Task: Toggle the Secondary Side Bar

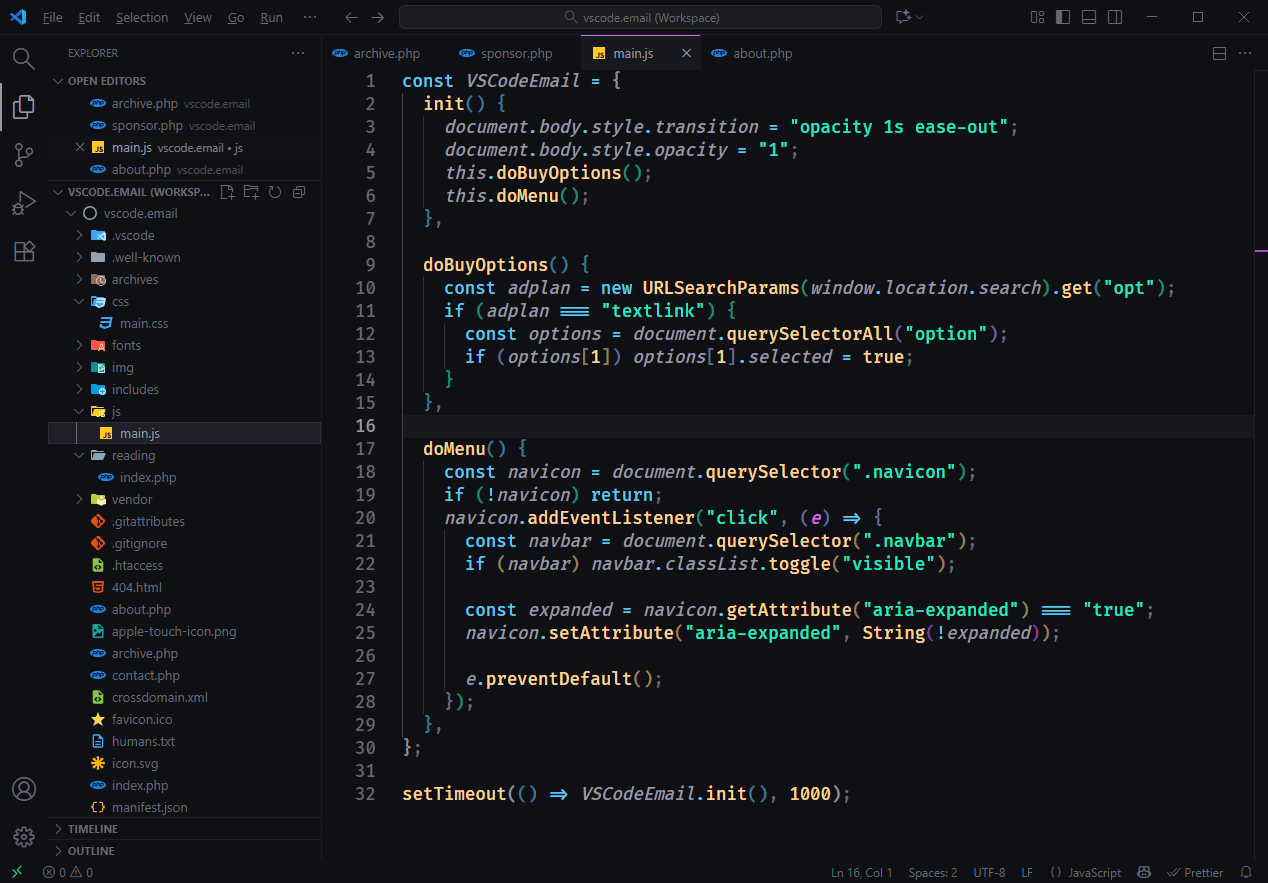Action: (x=1113, y=16)
